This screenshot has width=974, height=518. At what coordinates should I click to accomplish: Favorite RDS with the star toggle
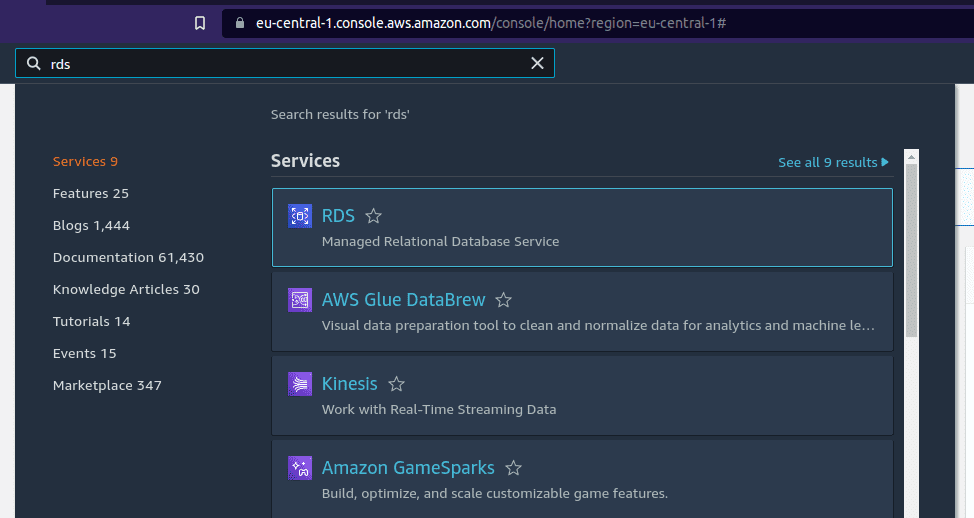tap(373, 216)
